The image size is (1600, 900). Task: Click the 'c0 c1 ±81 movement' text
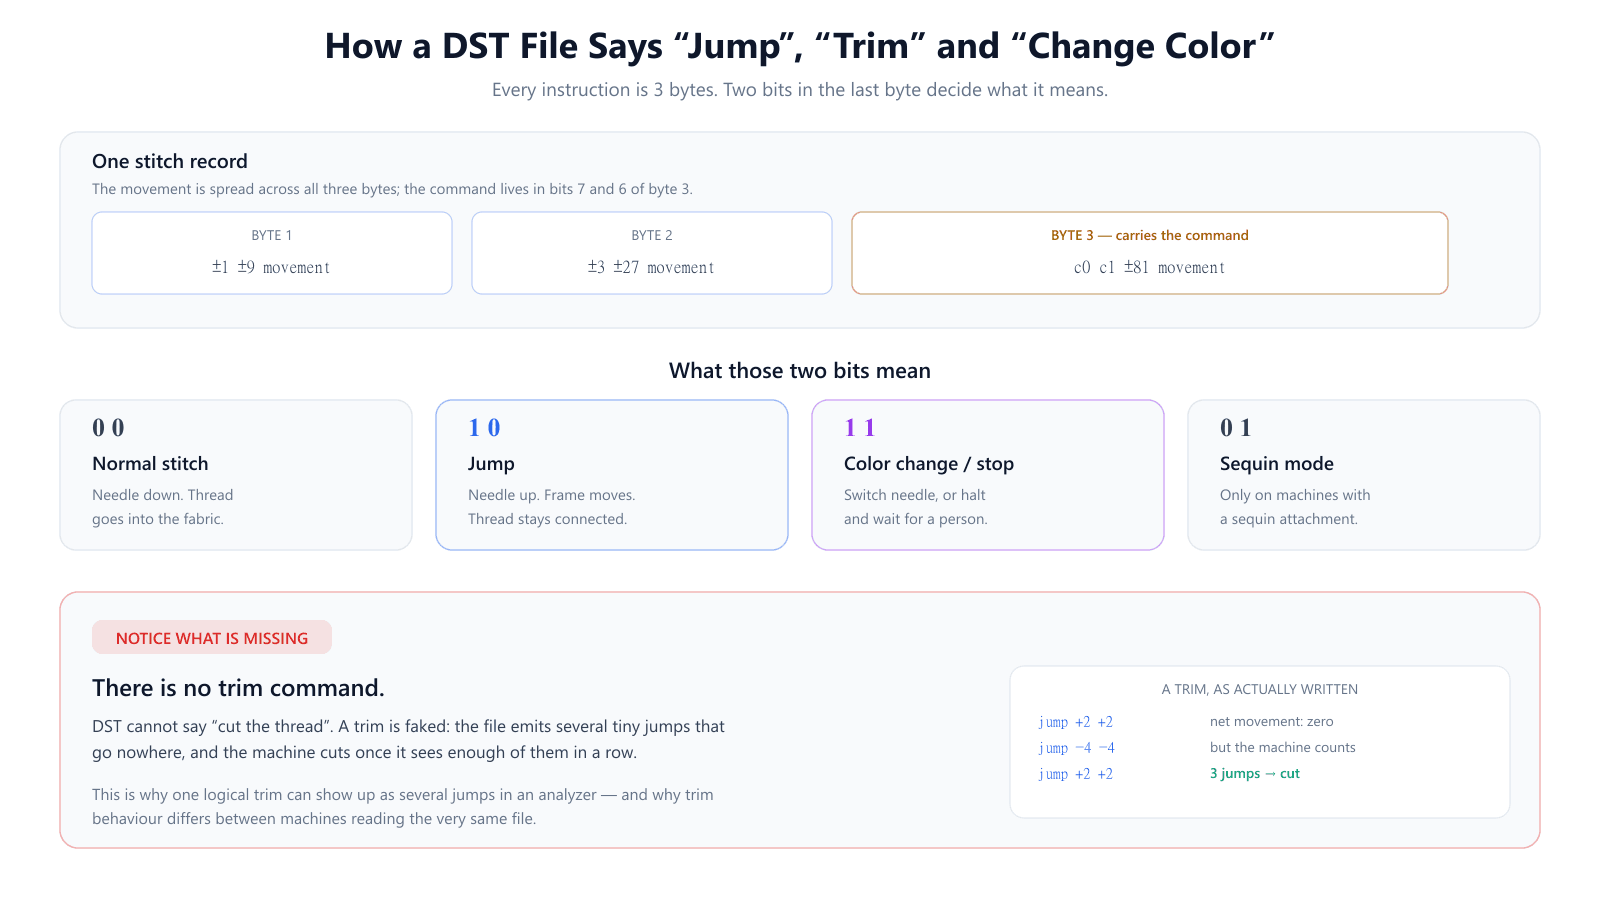pos(1149,267)
